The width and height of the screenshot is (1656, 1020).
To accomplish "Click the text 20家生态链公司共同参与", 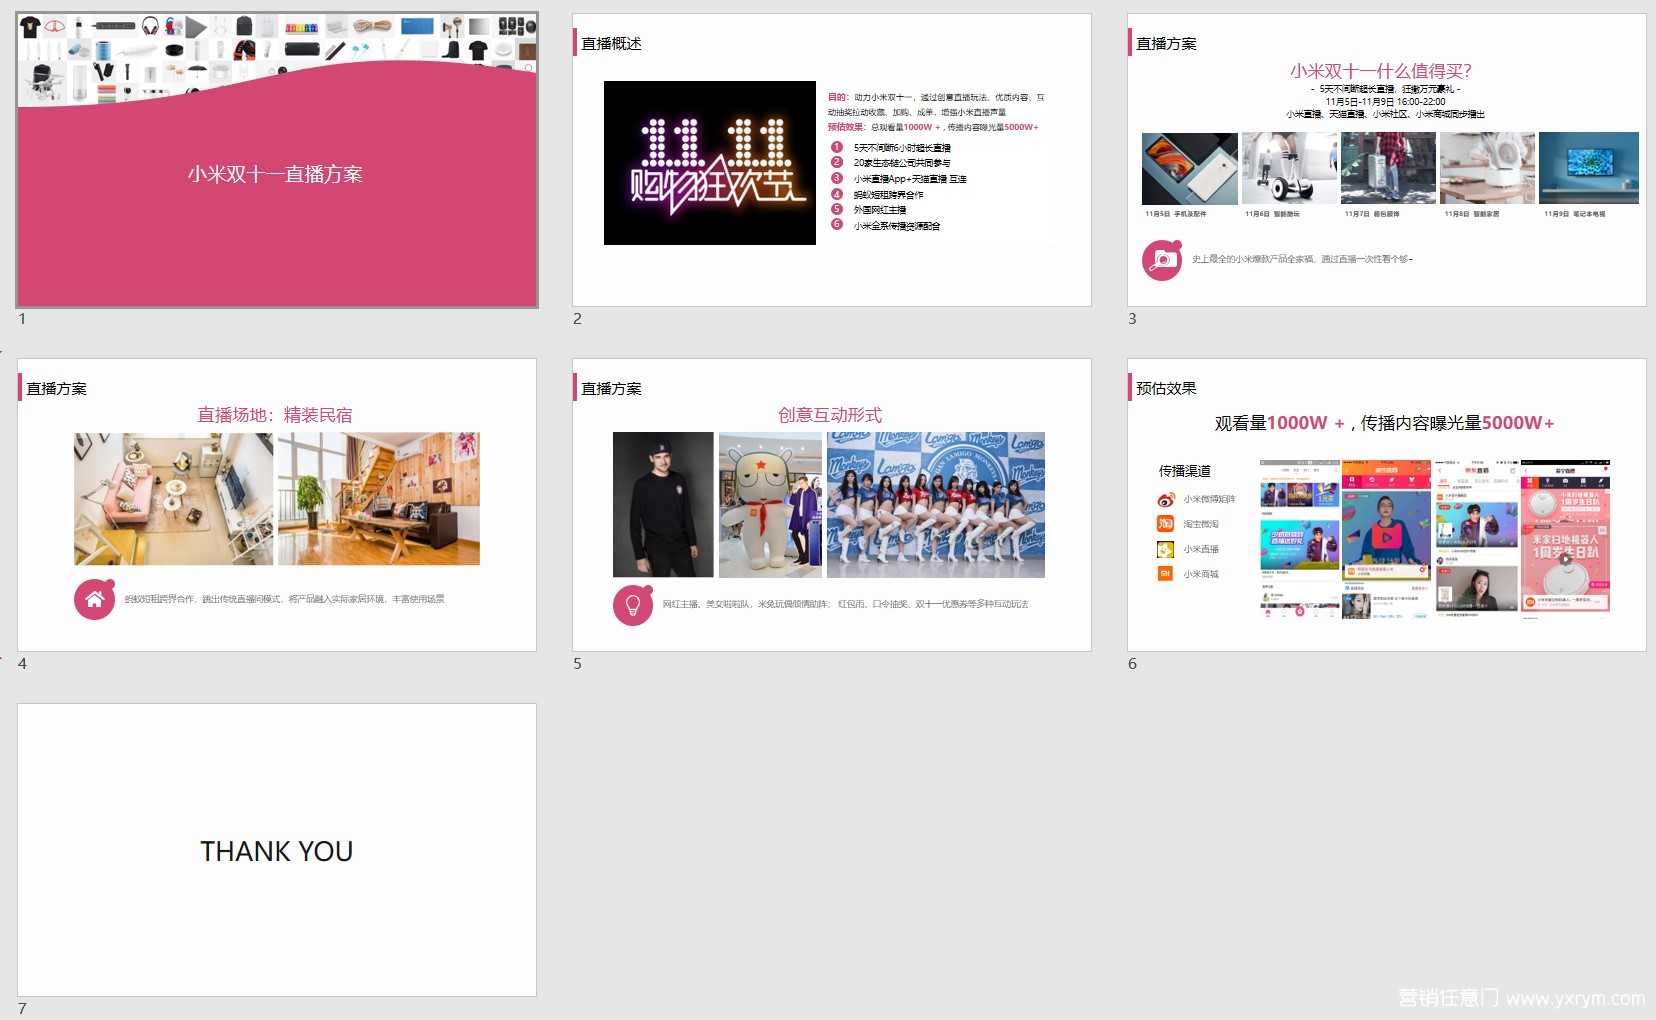I will (902, 163).
